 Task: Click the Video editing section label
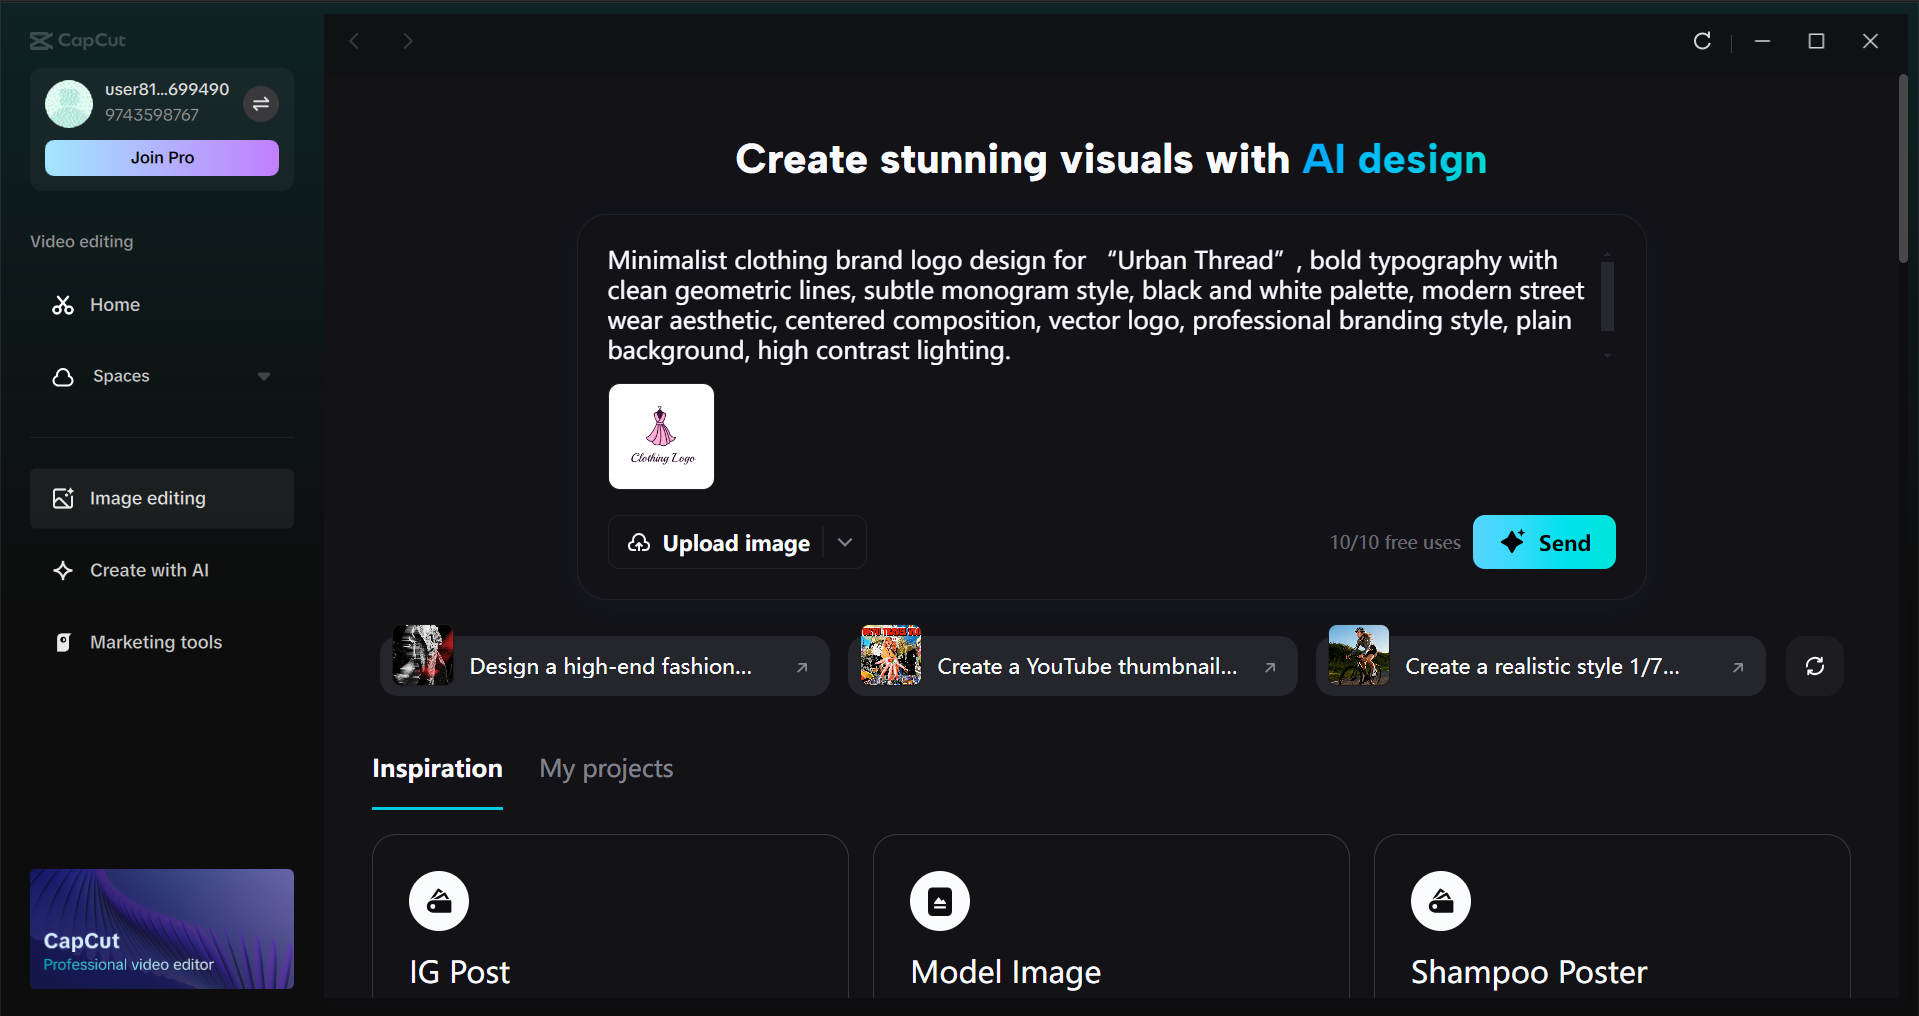coord(82,242)
